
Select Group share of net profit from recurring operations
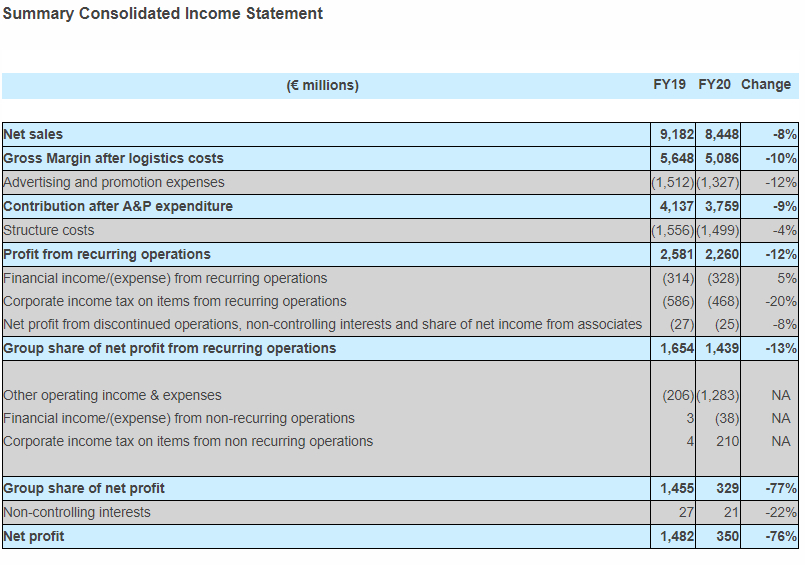170,348
